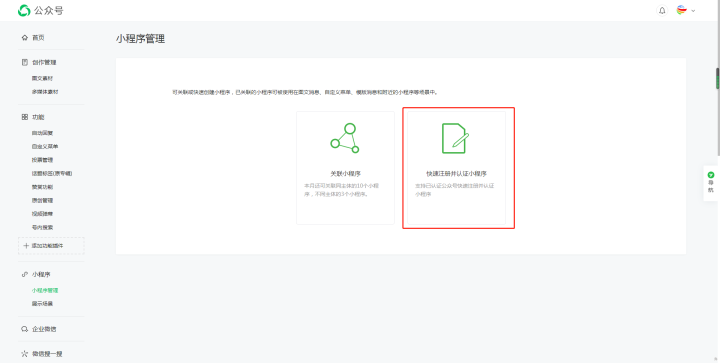Click the page vertical scrollbar

(x=718, y=78)
